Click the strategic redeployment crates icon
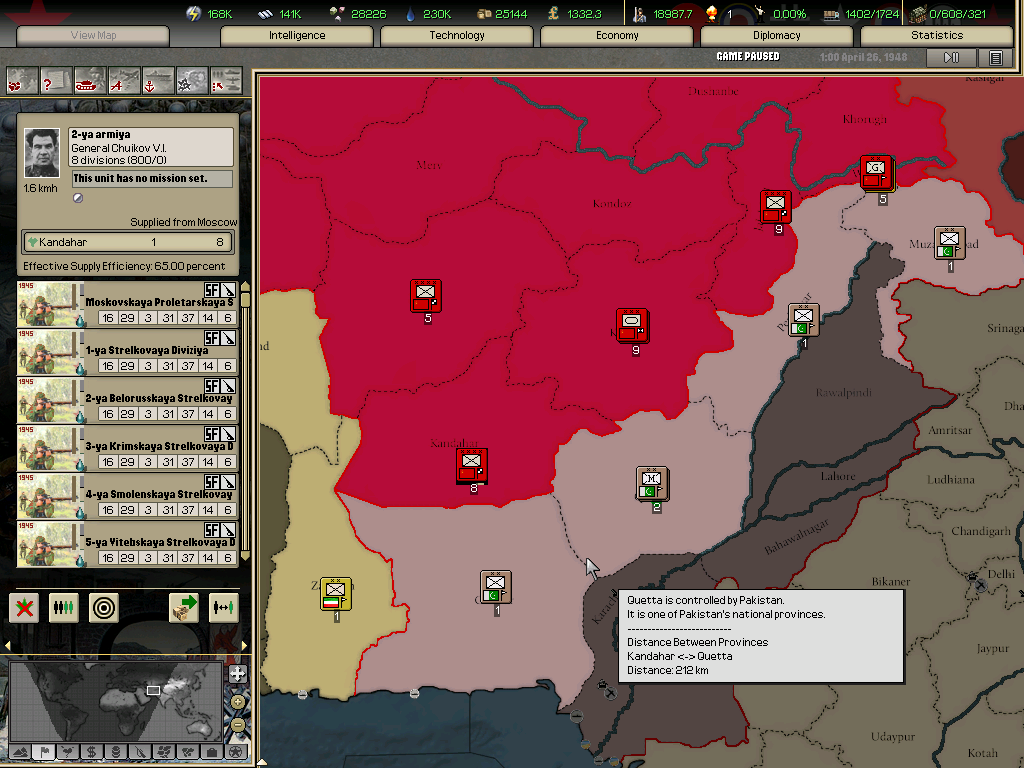Viewport: 1024px width, 768px height. click(x=184, y=607)
